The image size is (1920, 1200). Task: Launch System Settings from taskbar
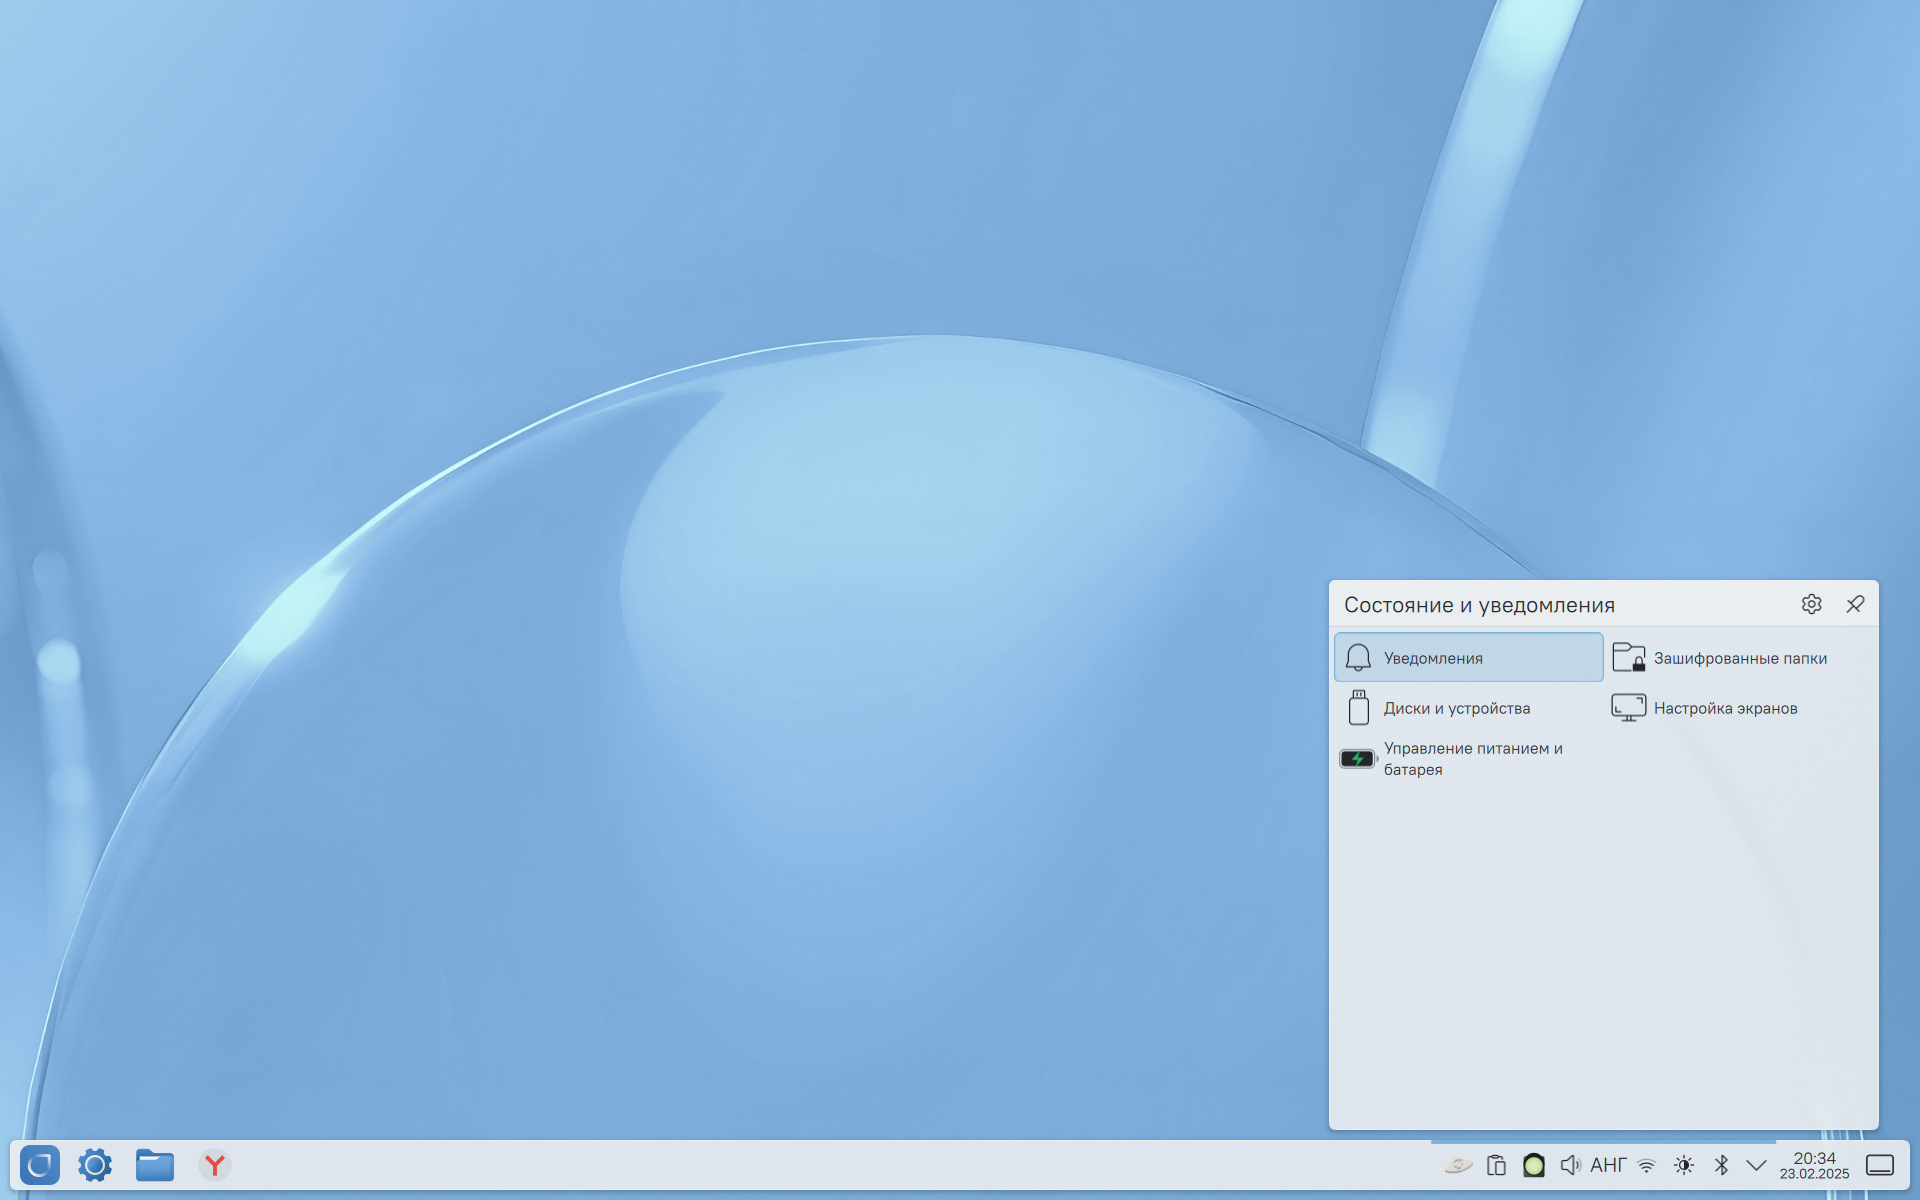click(x=95, y=1165)
